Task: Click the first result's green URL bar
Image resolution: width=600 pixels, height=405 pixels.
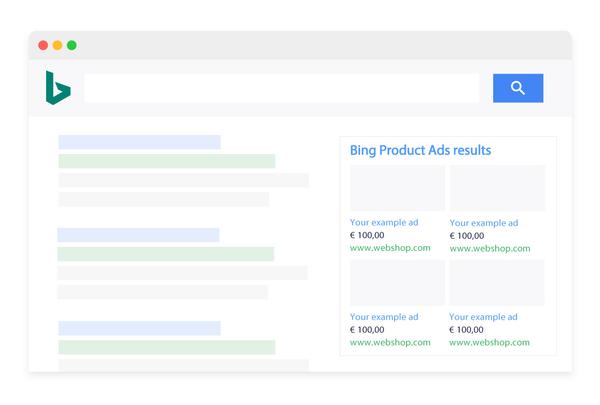Action: pyautogui.click(x=166, y=161)
